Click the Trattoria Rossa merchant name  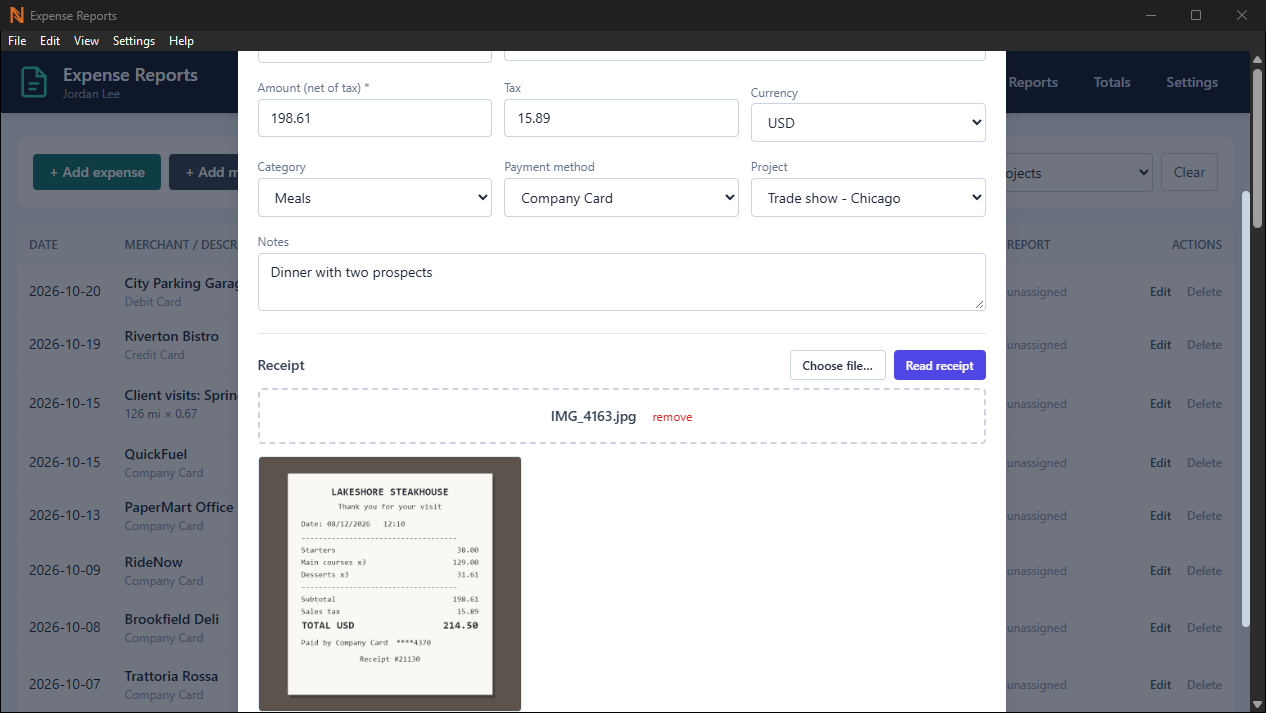(171, 676)
